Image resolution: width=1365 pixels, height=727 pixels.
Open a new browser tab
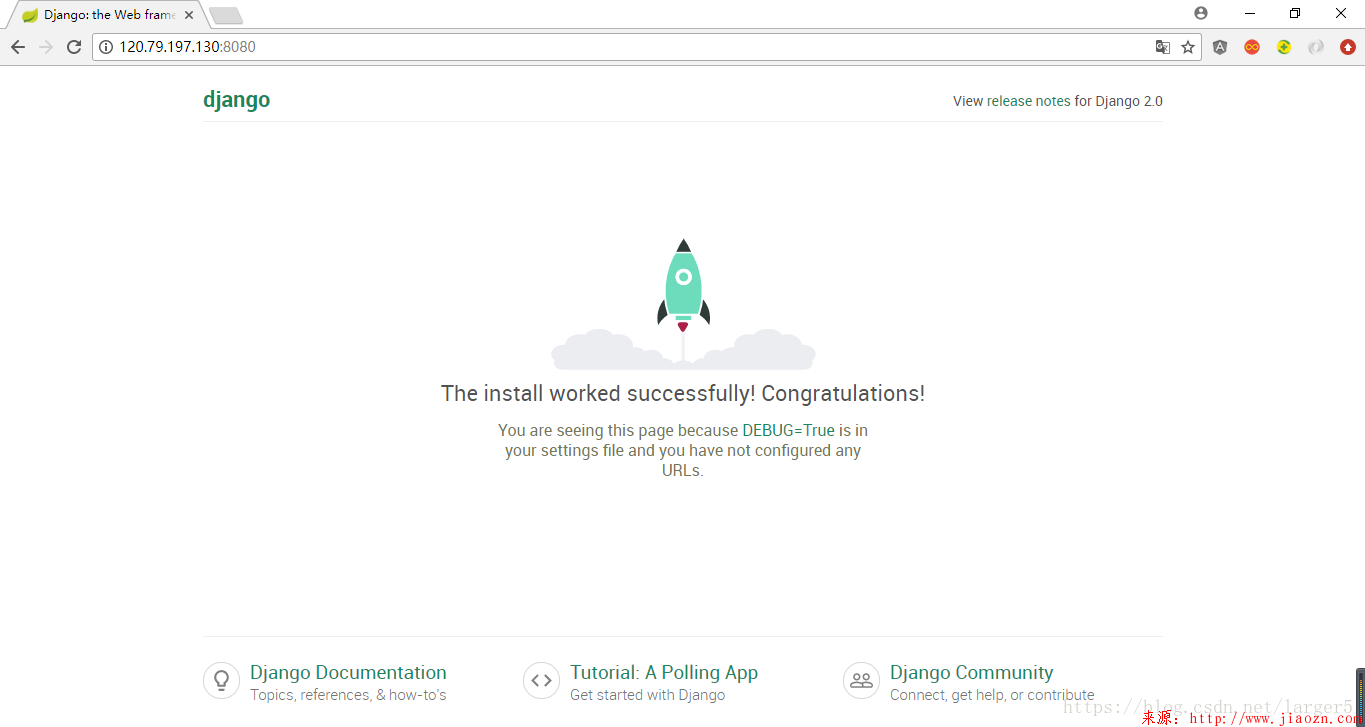[x=226, y=15]
